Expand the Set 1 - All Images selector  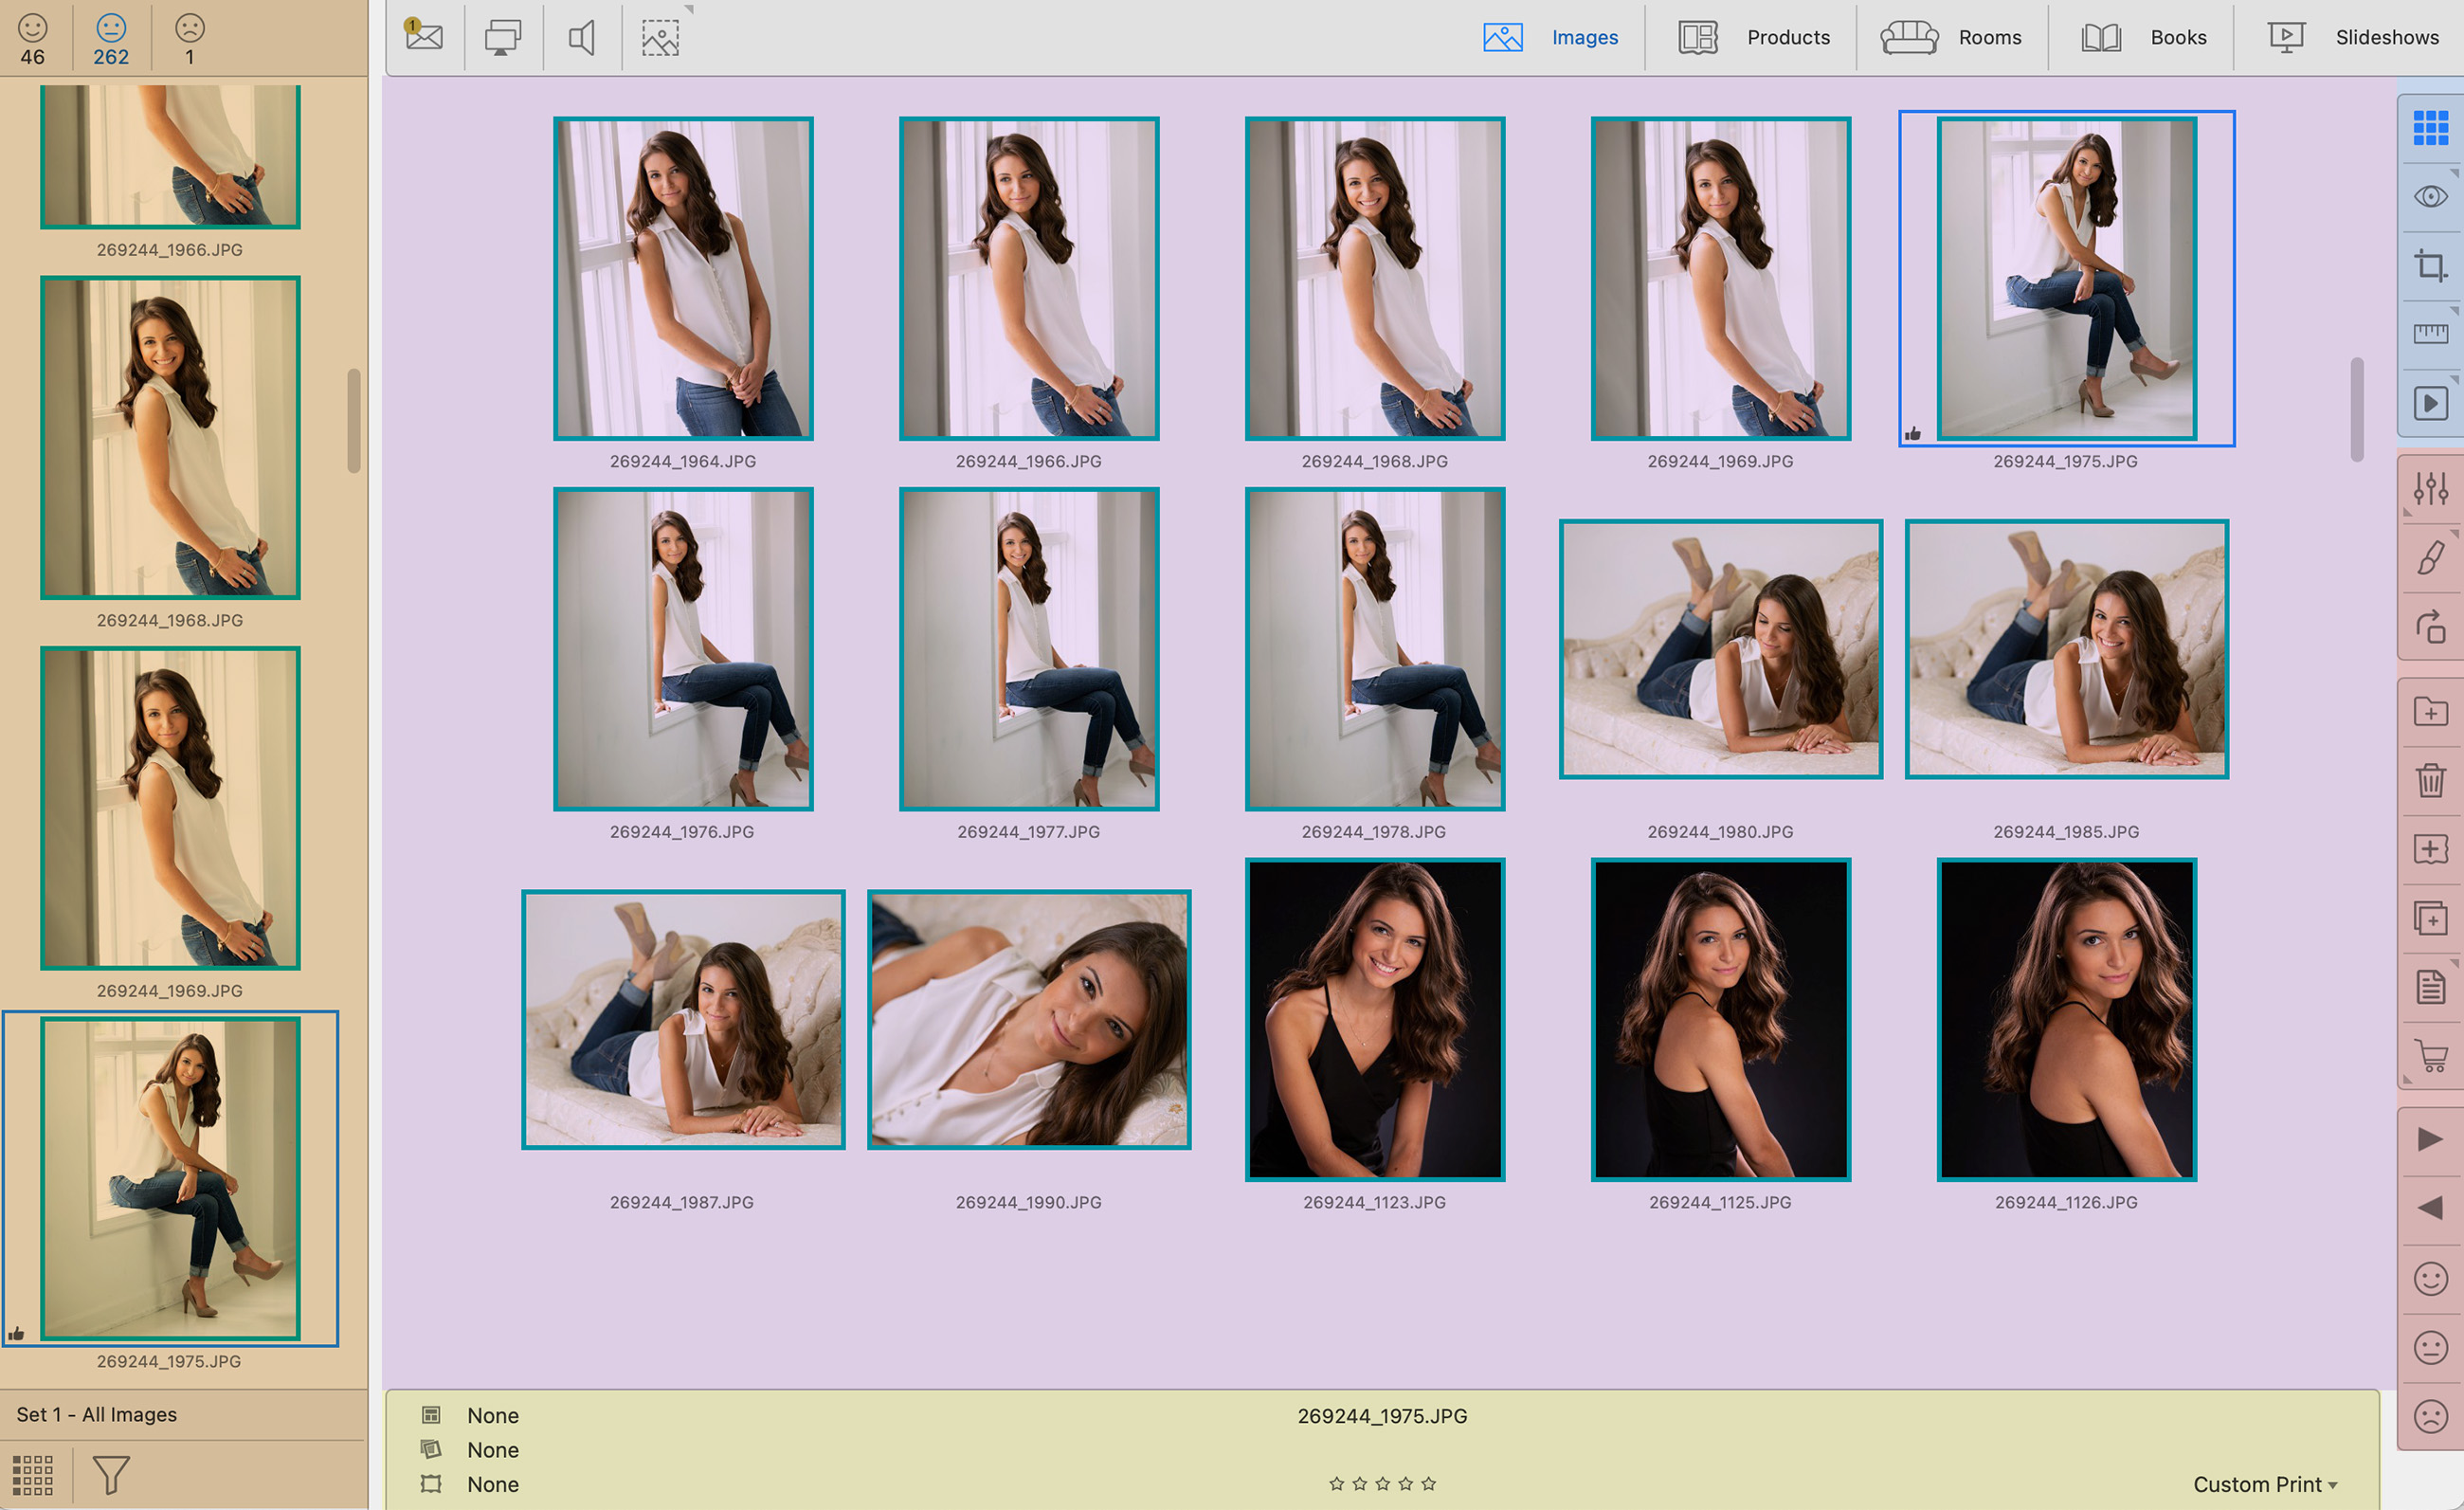(97, 1414)
